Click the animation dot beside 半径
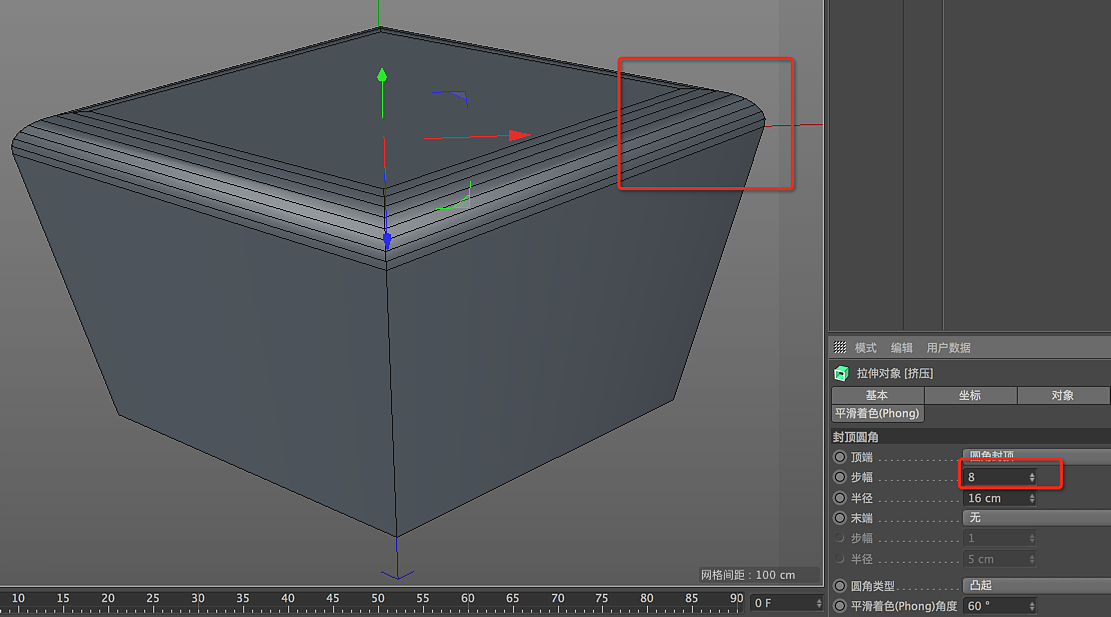This screenshot has width=1111, height=617. tap(840, 497)
